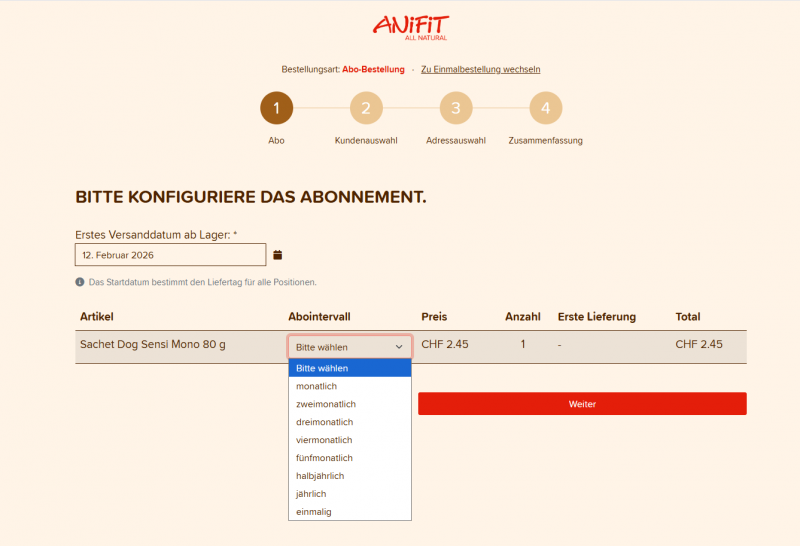The width and height of the screenshot is (800, 546).
Task: Open the calendar date picker icon
Action: coord(278,255)
